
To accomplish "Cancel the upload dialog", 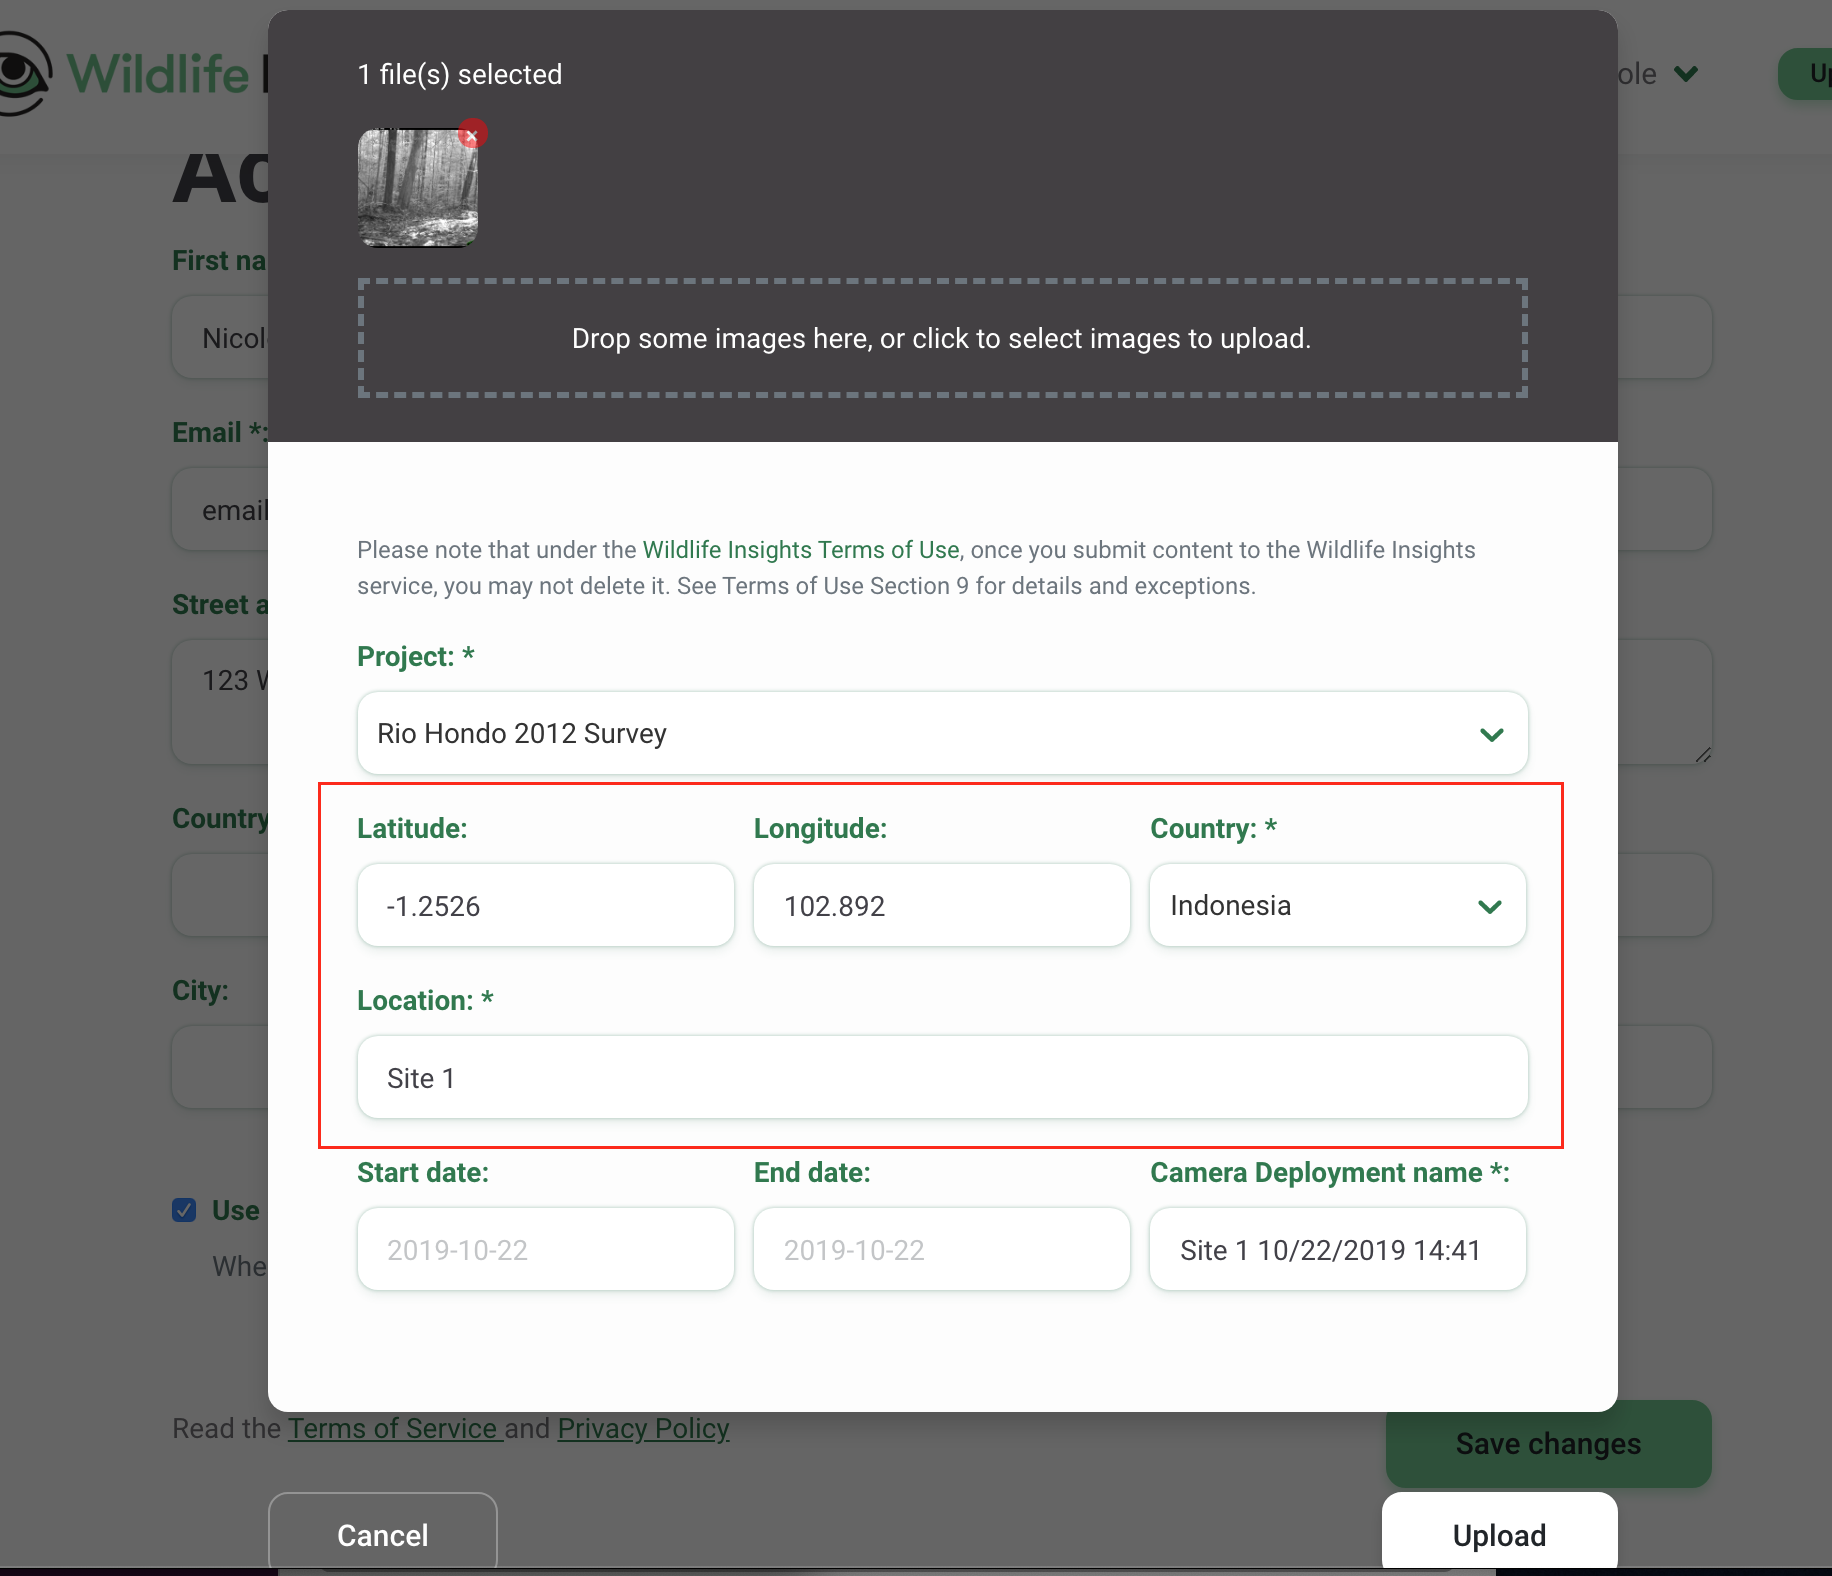I will tap(383, 1533).
